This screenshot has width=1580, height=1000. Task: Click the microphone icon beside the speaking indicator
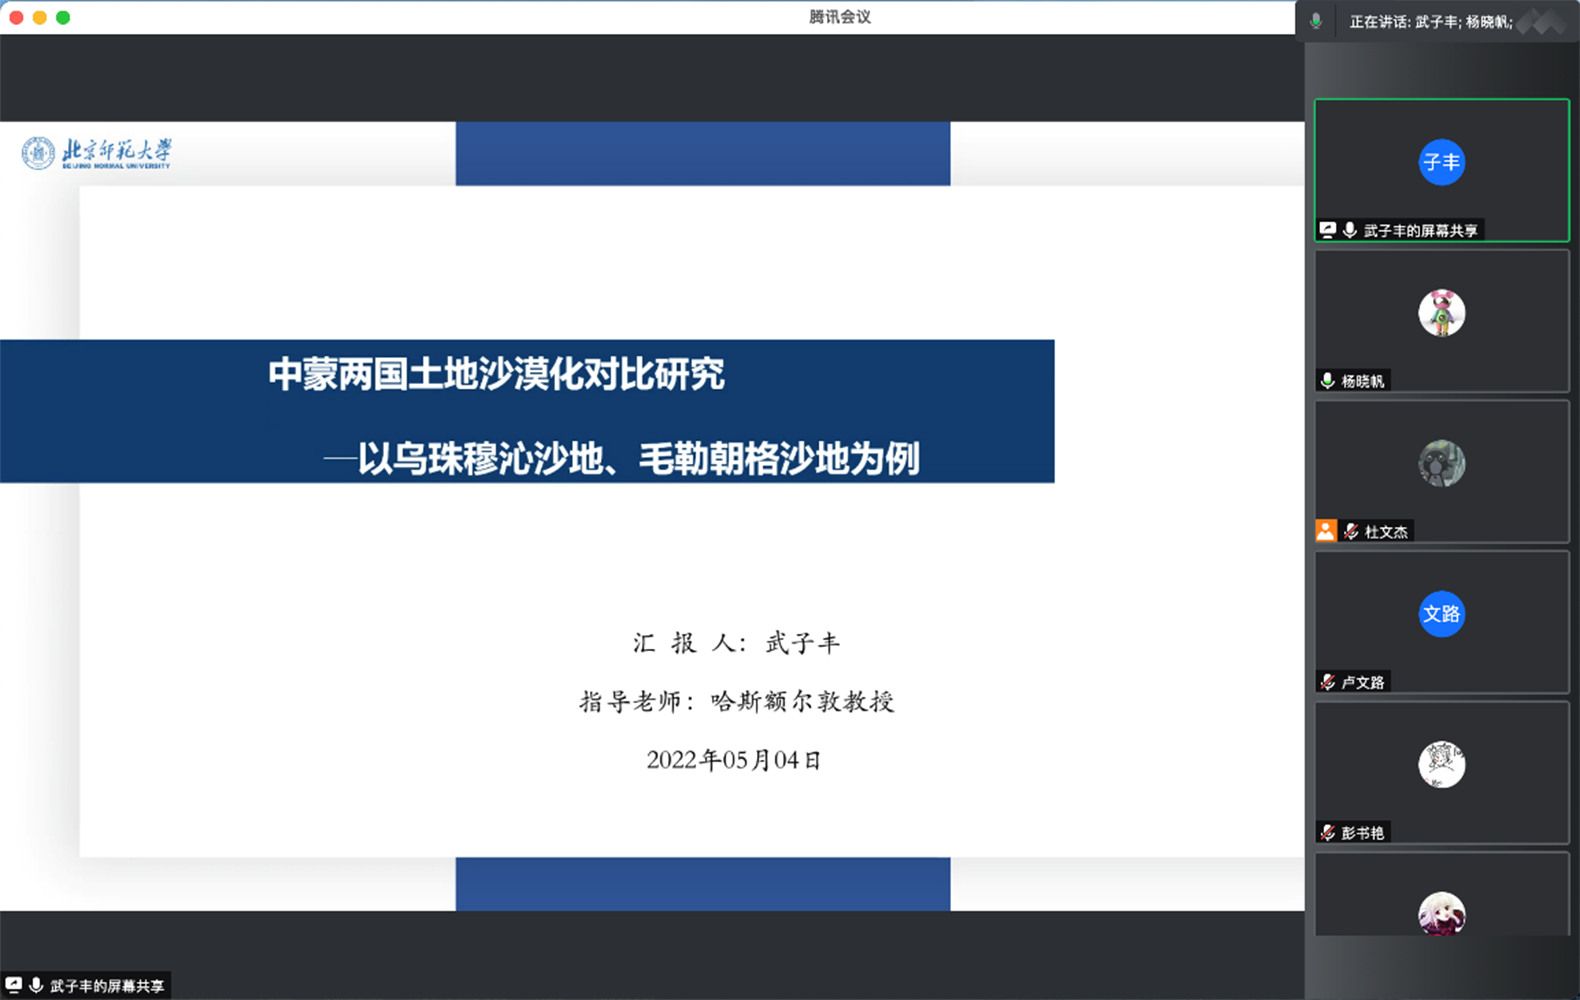coord(1316,21)
